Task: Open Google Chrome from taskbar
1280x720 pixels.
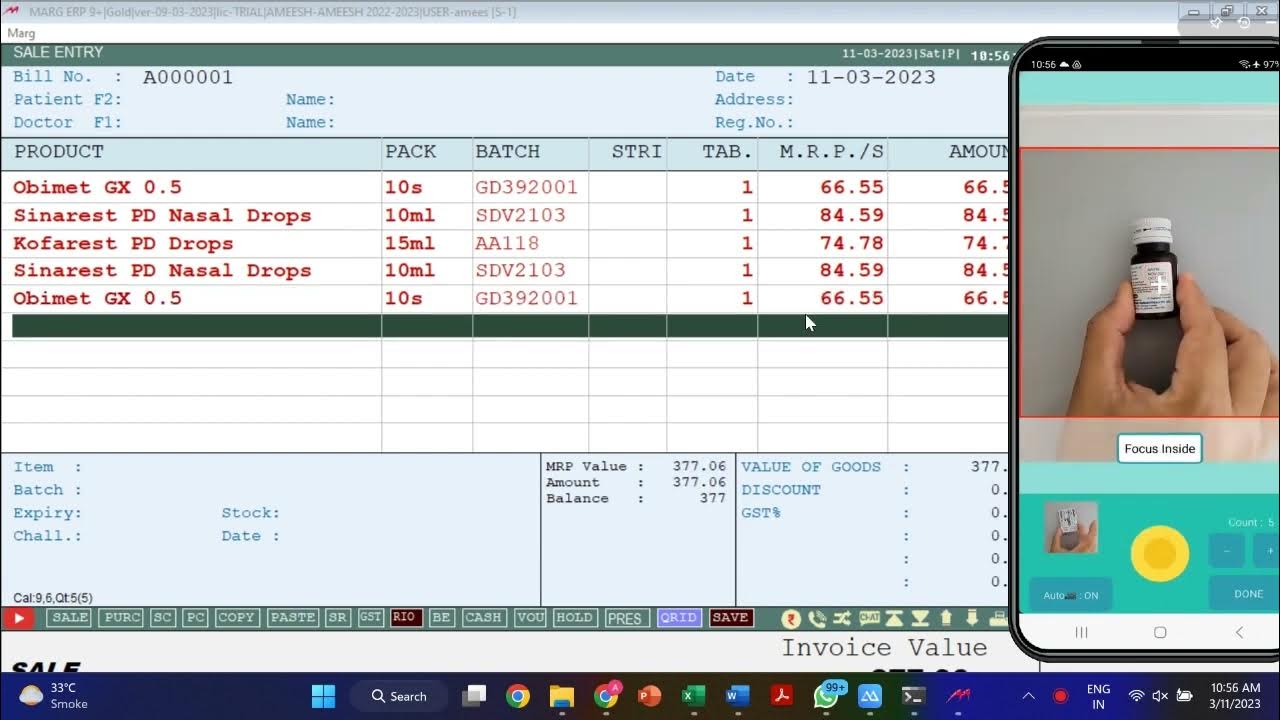Action: [518, 696]
